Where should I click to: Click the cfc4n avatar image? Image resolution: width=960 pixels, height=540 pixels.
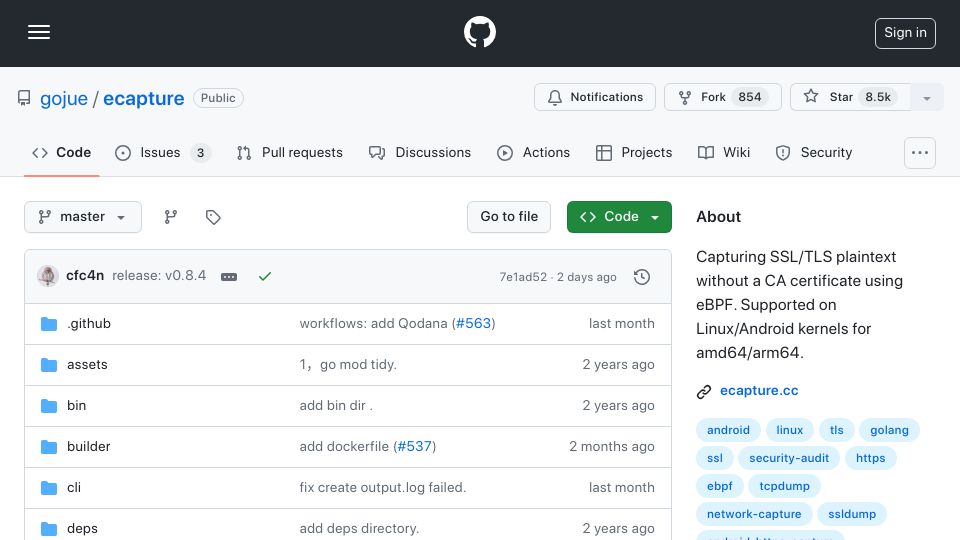tap(48, 276)
